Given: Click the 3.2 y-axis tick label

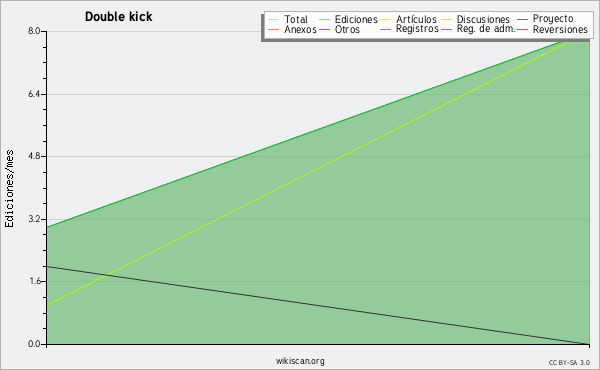Looking at the screenshot, I should 34,219.
